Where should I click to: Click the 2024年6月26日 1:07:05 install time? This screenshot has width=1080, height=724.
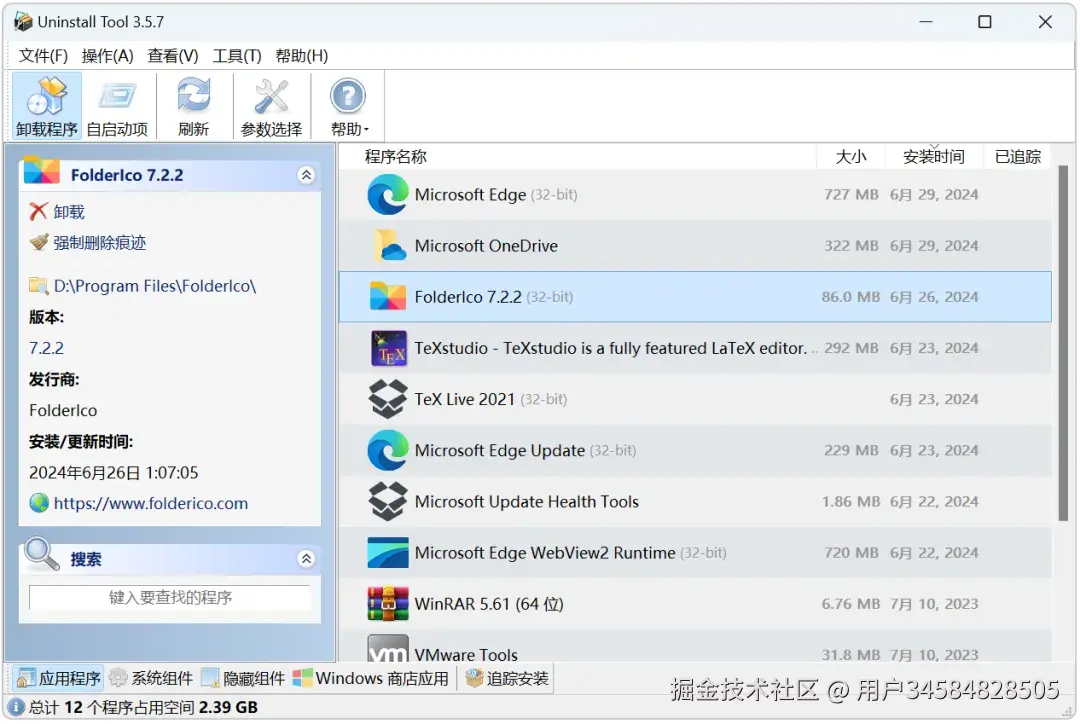tap(114, 473)
